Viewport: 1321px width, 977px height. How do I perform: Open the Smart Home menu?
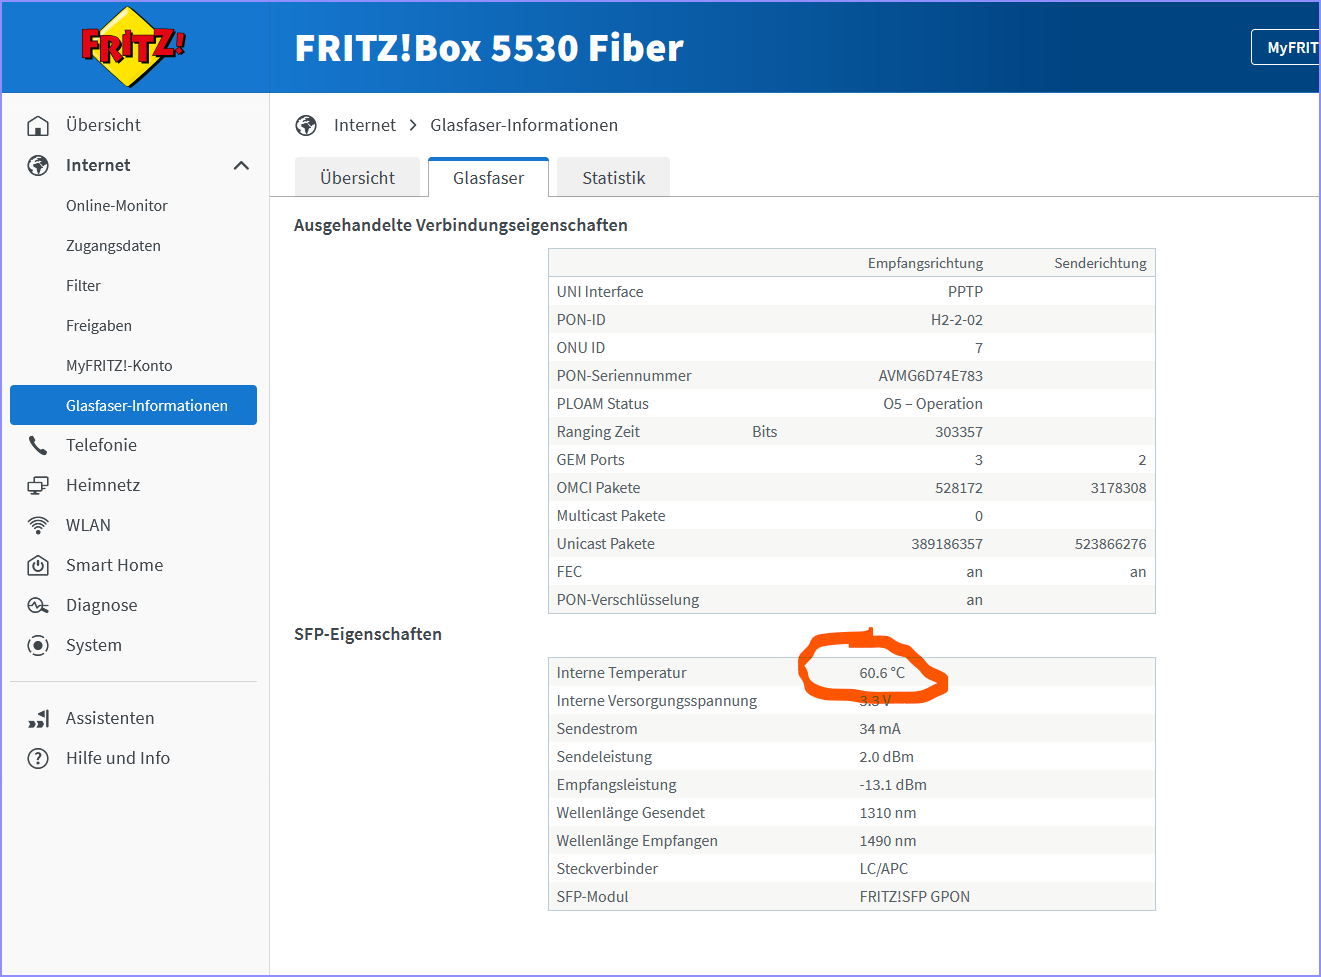coord(114,565)
